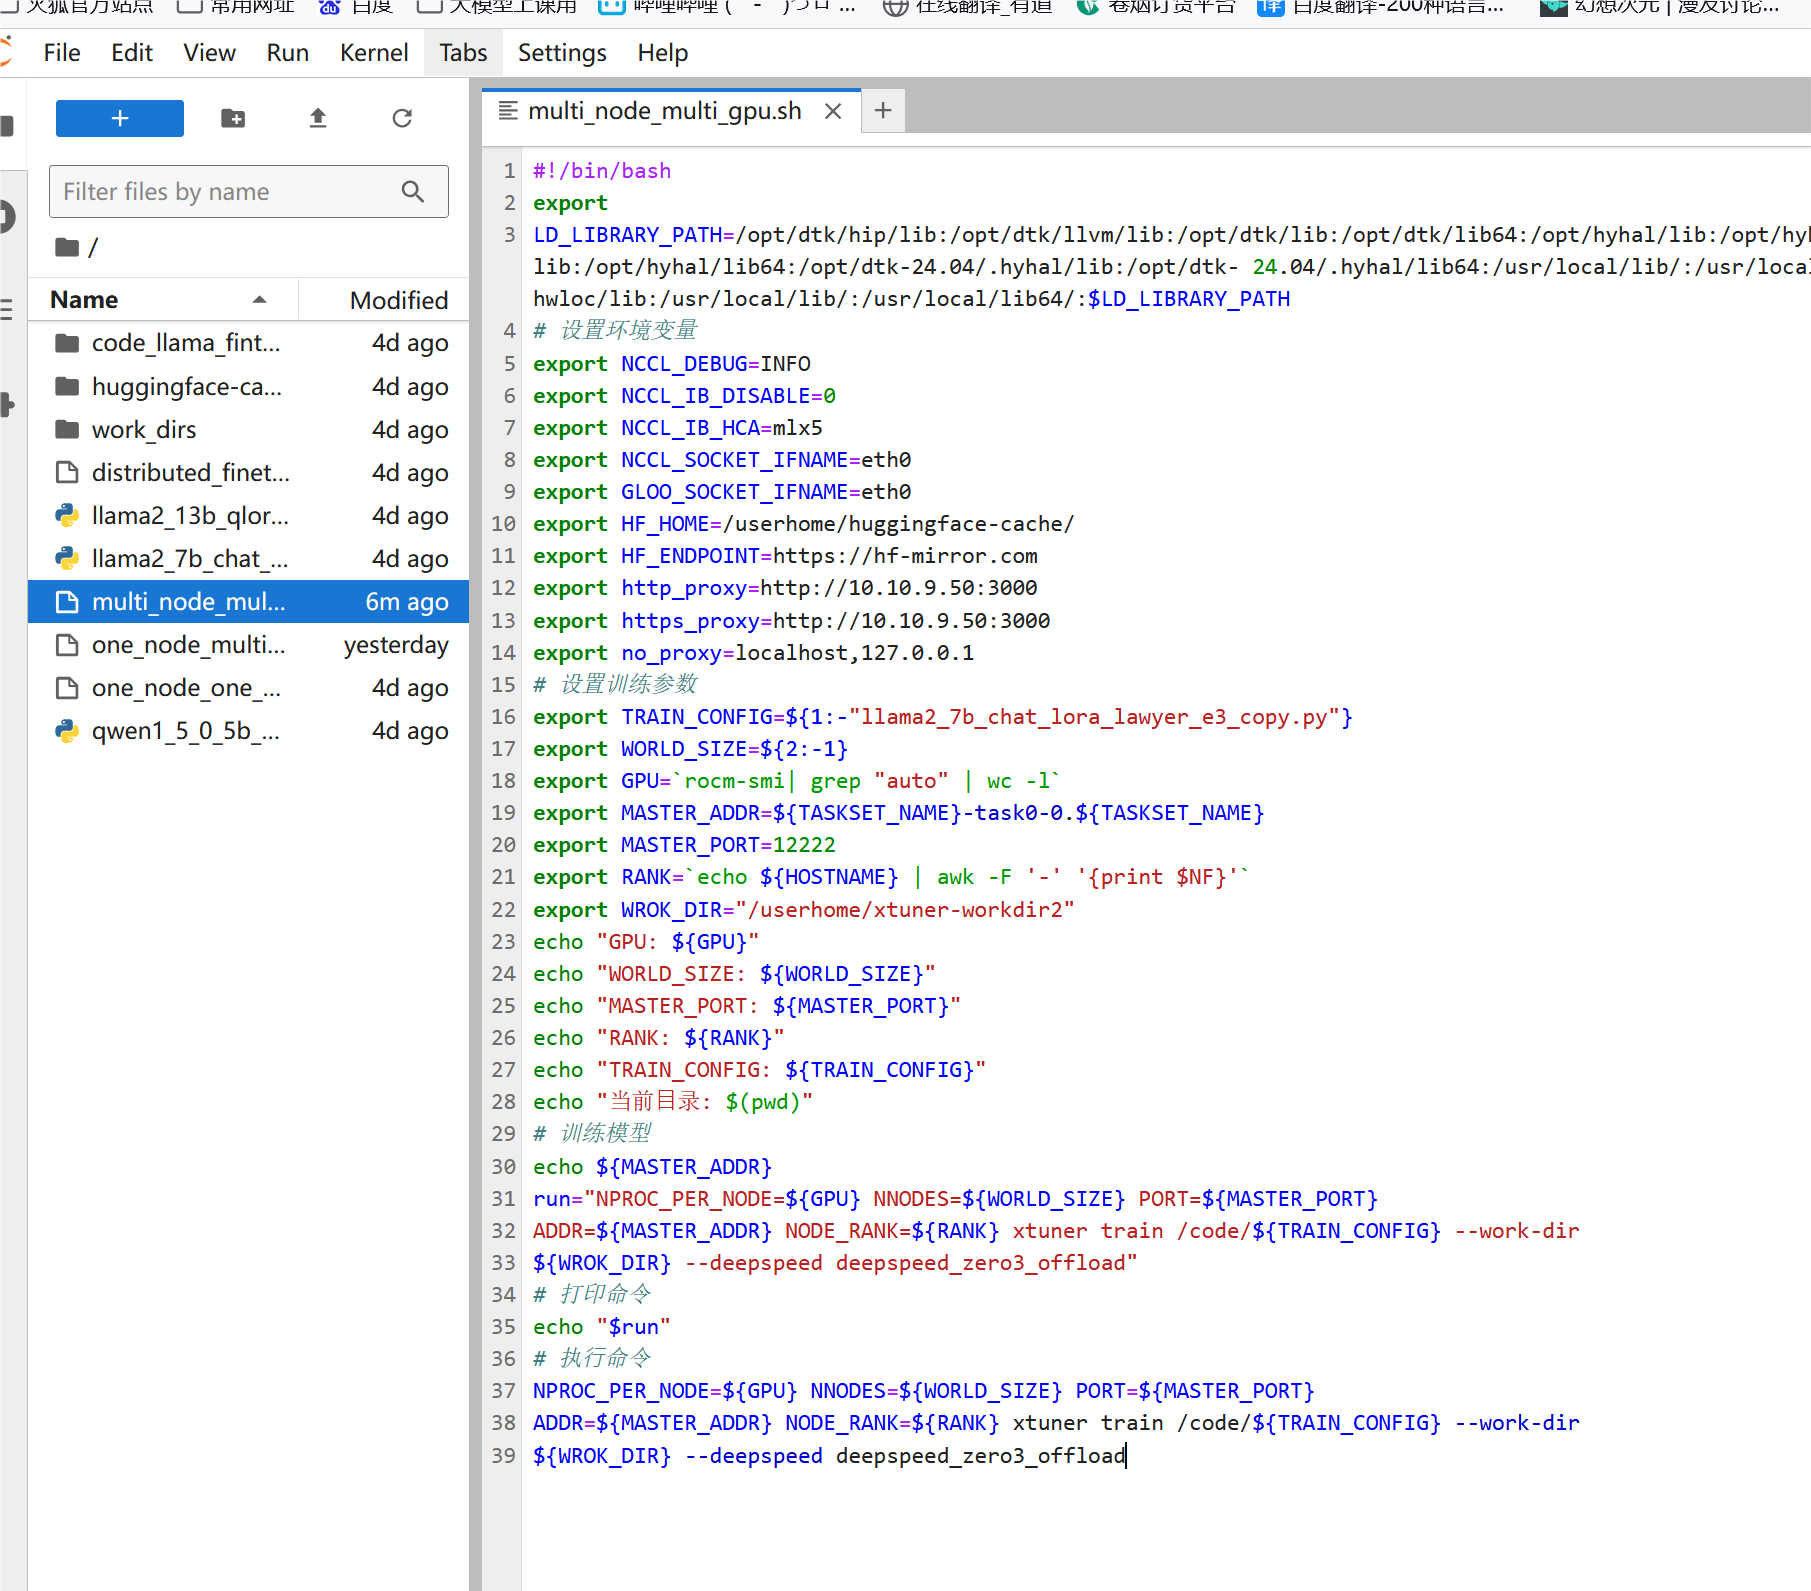The image size is (1811, 1591).
Task: Open the work_dirs folder
Action: [144, 430]
